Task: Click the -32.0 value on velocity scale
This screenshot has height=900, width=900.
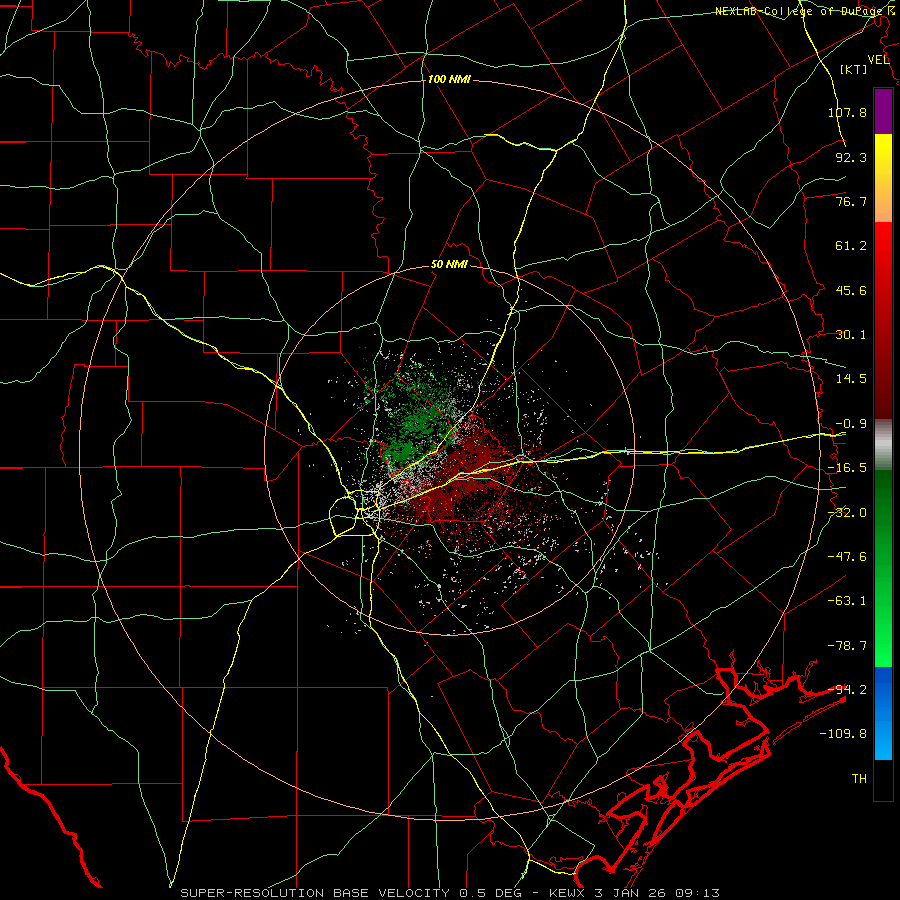Action: point(847,513)
